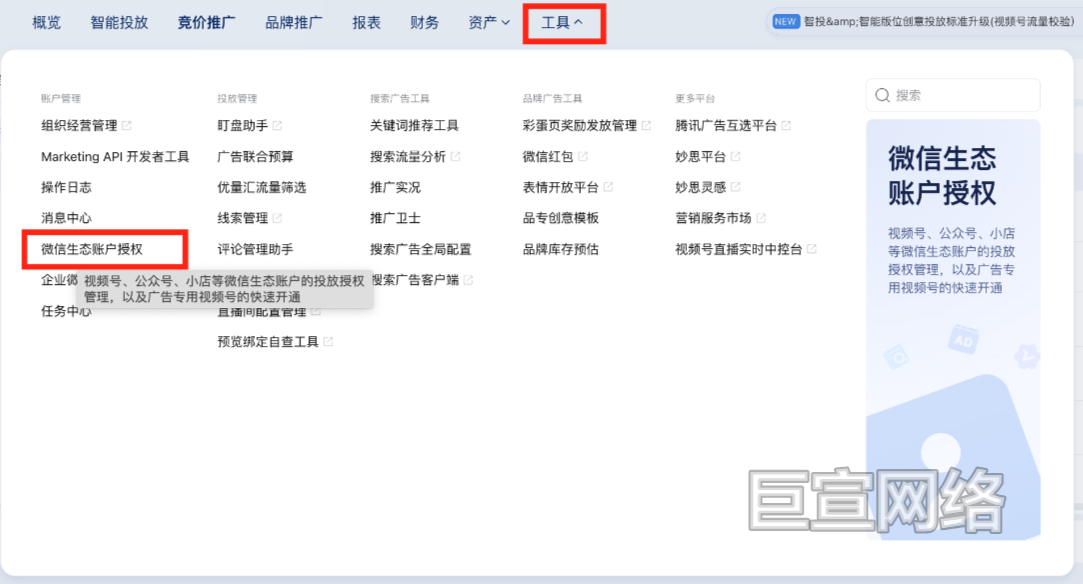Click external-link icon beside 搜索流量分析
The width and height of the screenshot is (1083, 584).
pyautogui.click(x=455, y=157)
